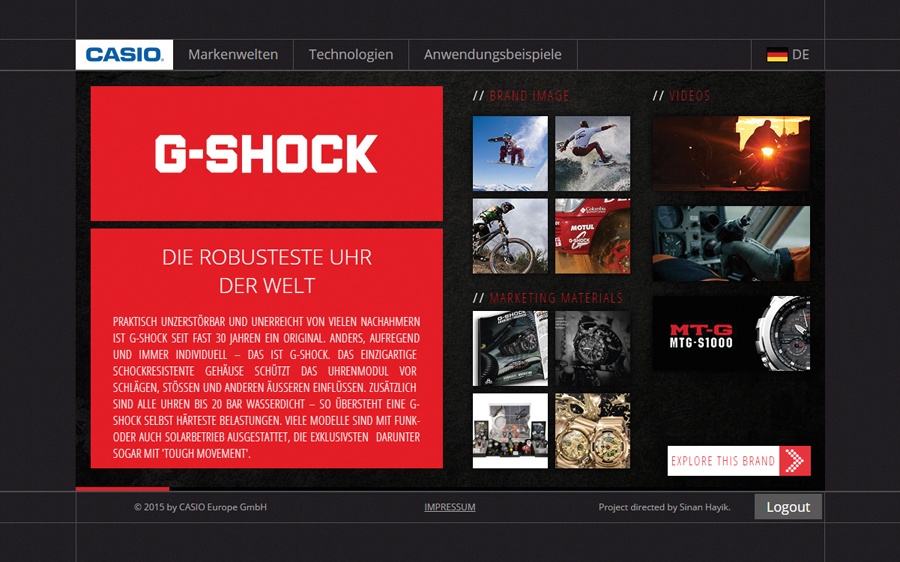The height and width of the screenshot is (562, 900).
Task: Open the Markenwelten menu
Action: pos(233,55)
